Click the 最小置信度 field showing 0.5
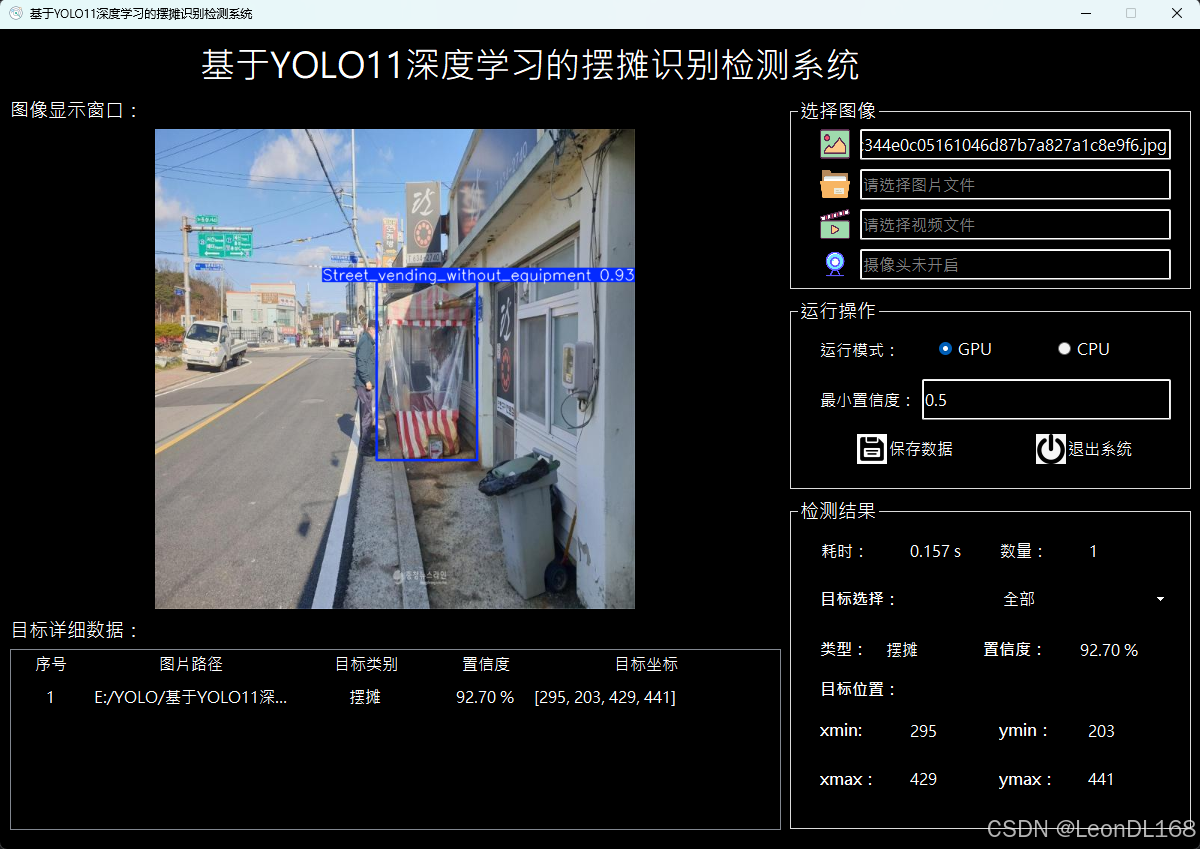1200x849 pixels. (x=1045, y=400)
